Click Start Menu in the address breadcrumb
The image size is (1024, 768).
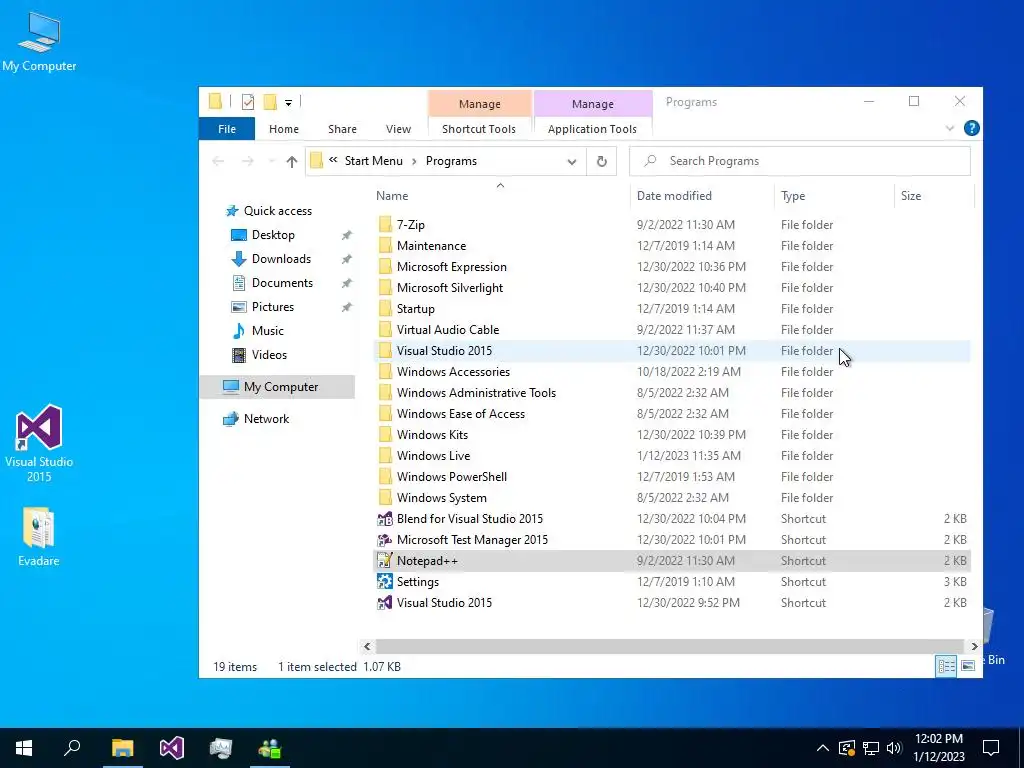[x=374, y=161]
